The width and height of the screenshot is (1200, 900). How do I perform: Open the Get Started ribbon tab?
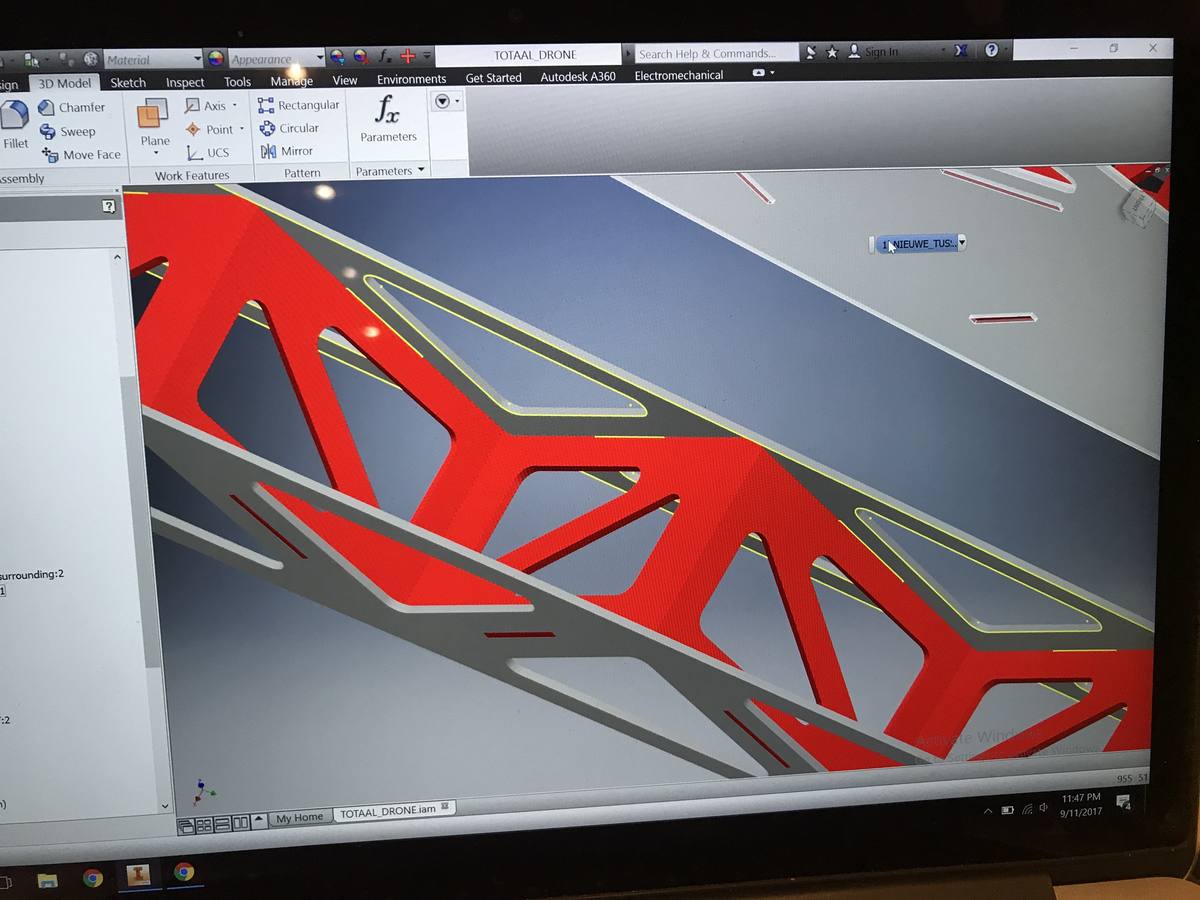pyautogui.click(x=493, y=78)
